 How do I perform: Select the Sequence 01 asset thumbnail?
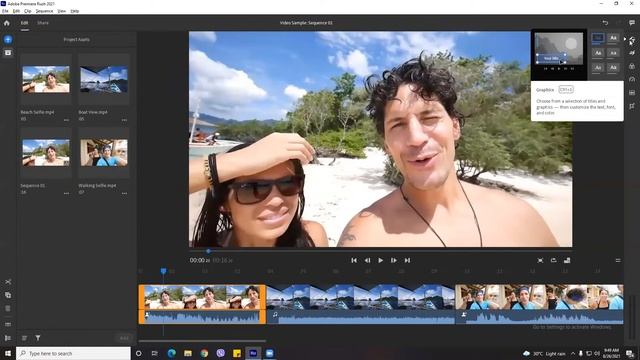[x=46, y=153]
